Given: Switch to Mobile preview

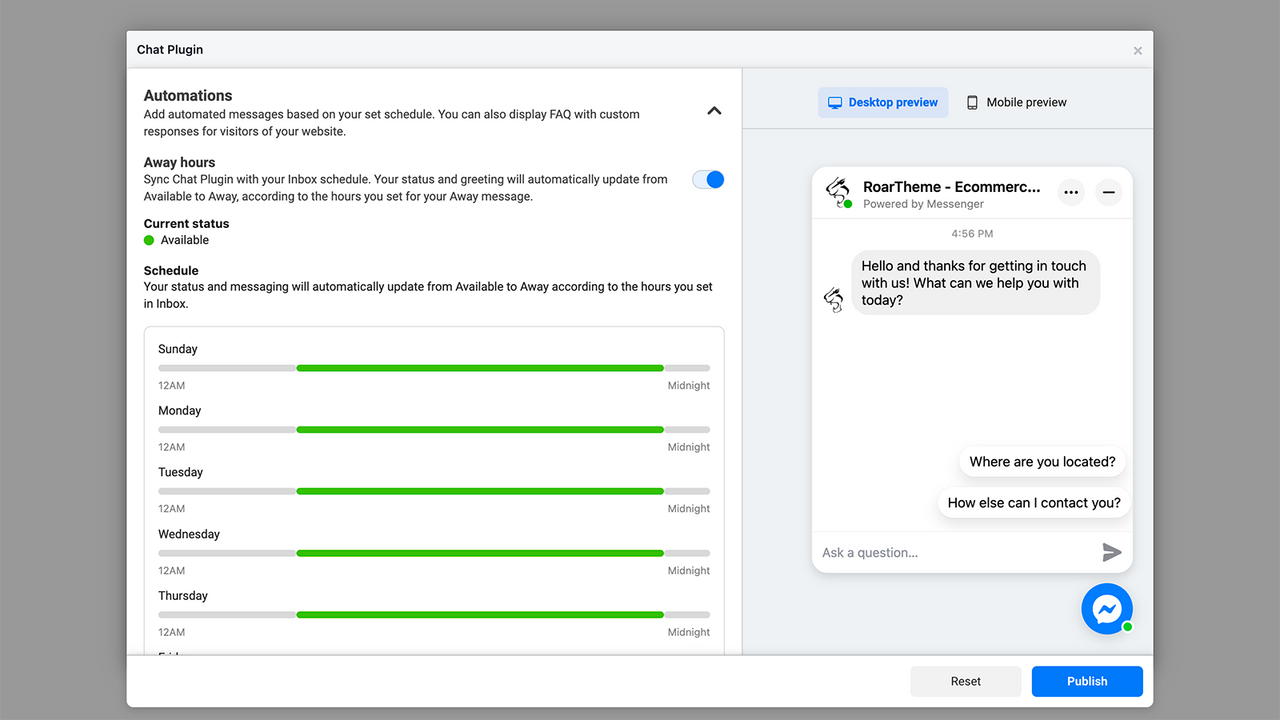Looking at the screenshot, I should point(1016,101).
